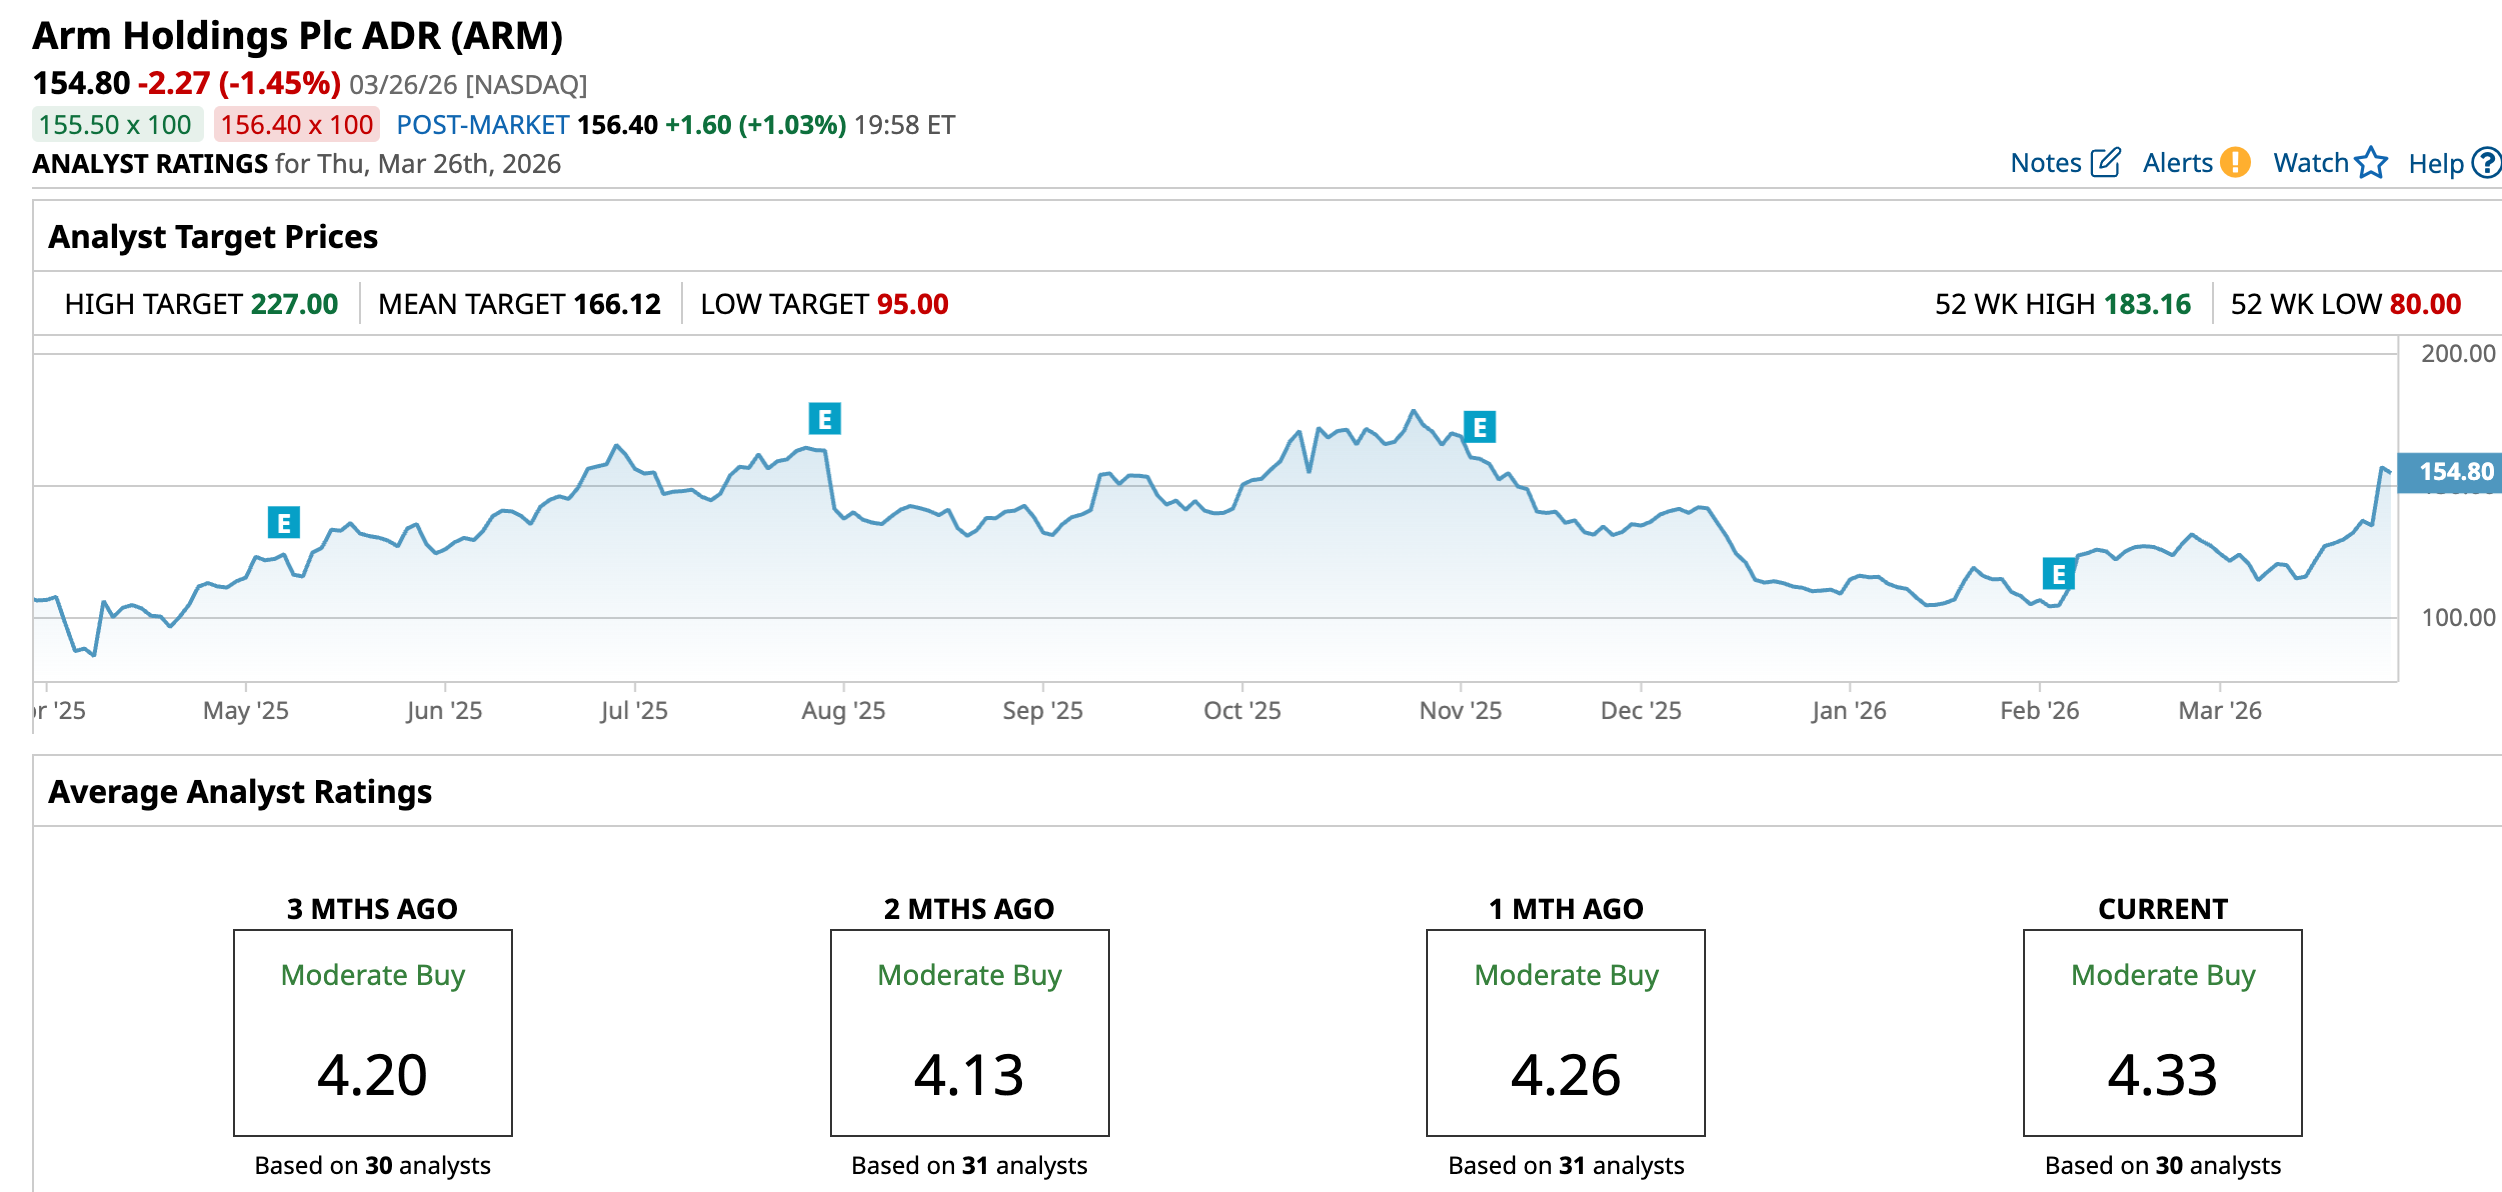Click the chart peak near Nov '25
Screen dimensions: 2502x1192
(1413, 411)
